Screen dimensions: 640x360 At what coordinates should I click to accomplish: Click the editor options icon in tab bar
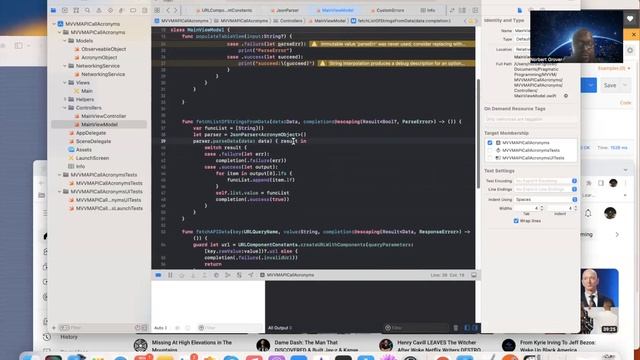[462, 10]
